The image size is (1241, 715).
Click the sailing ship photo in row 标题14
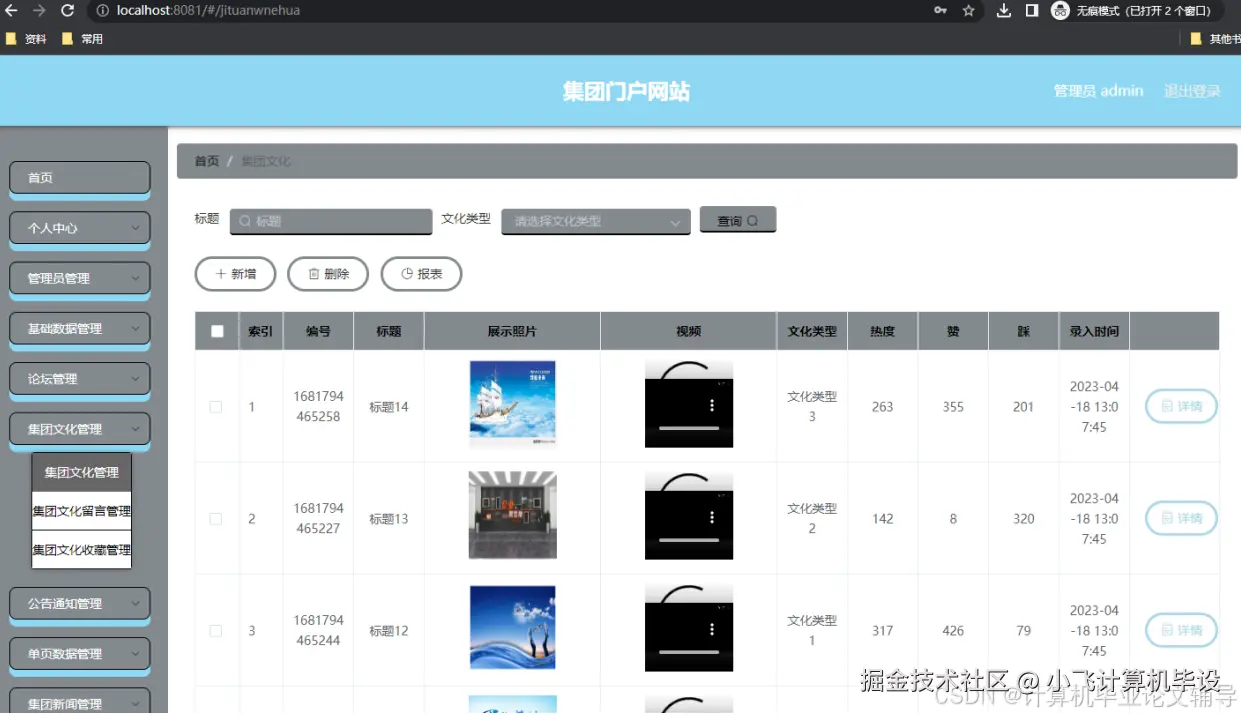pyautogui.click(x=513, y=404)
